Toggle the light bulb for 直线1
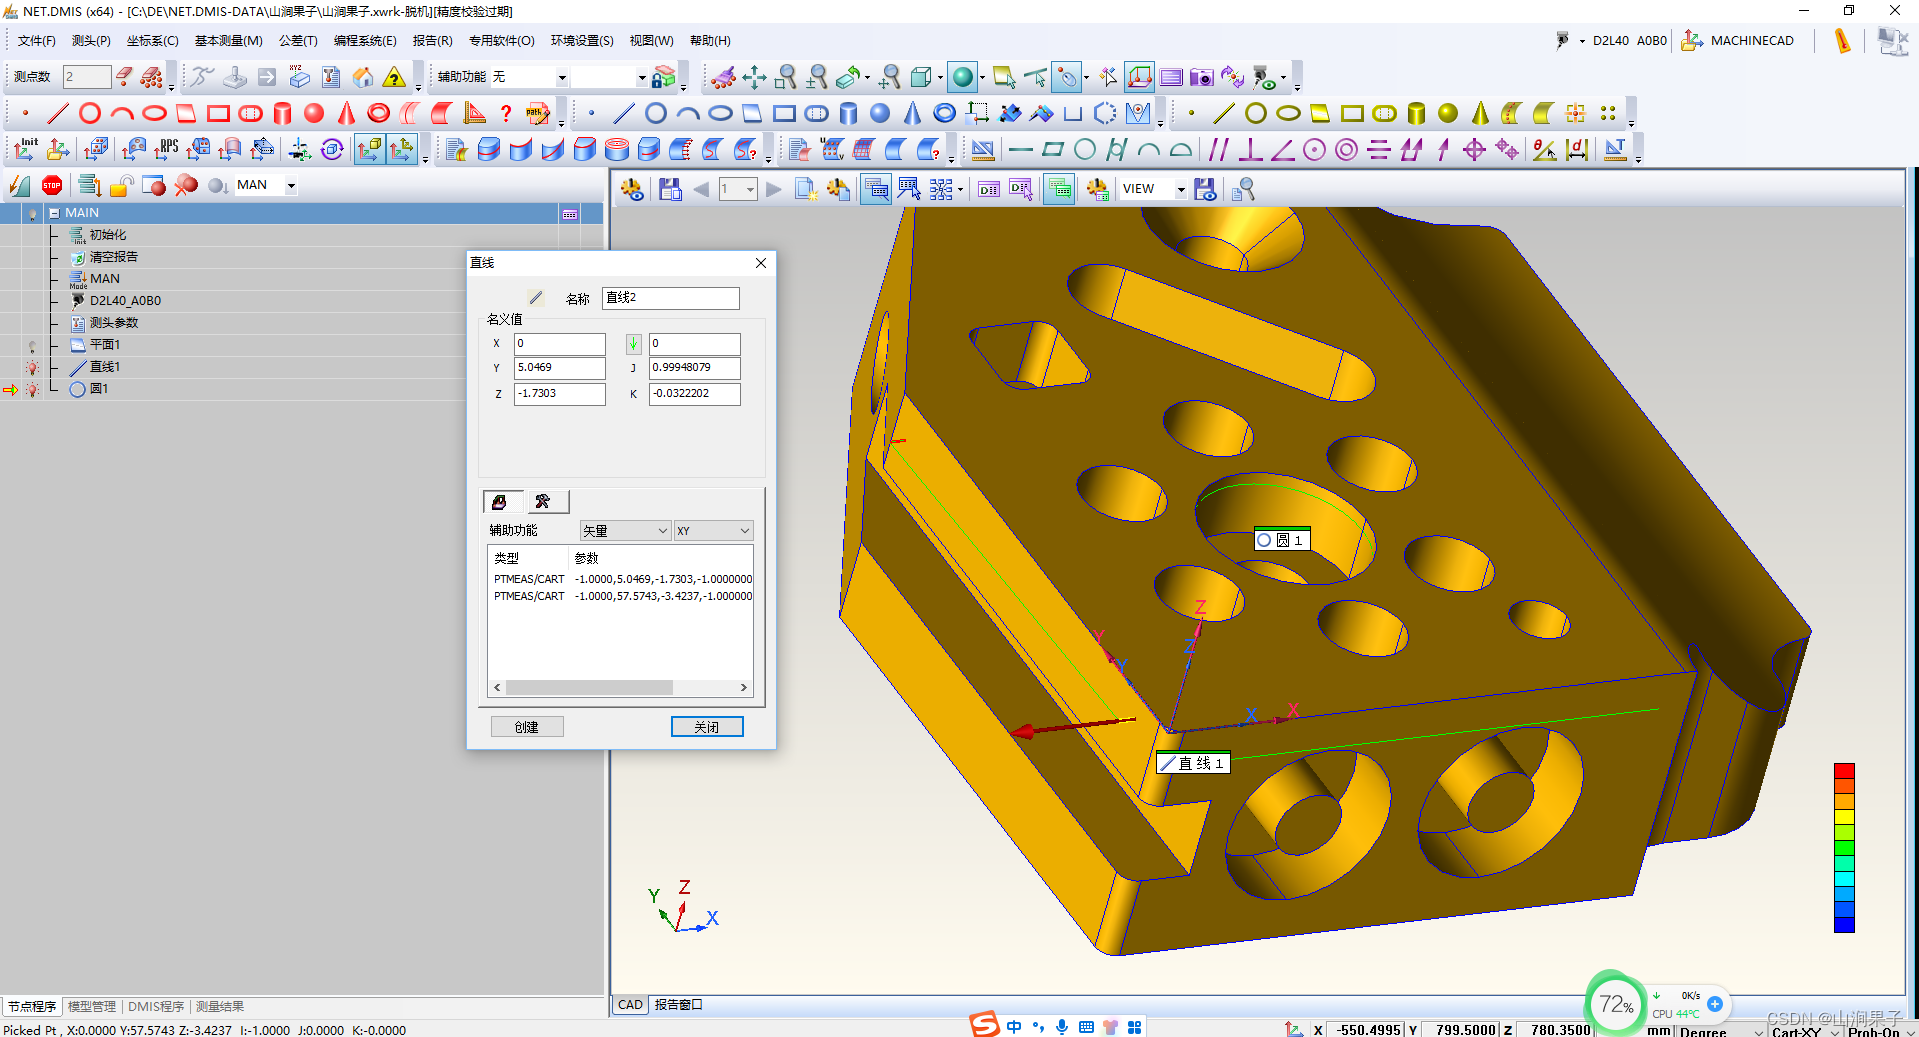 32,368
